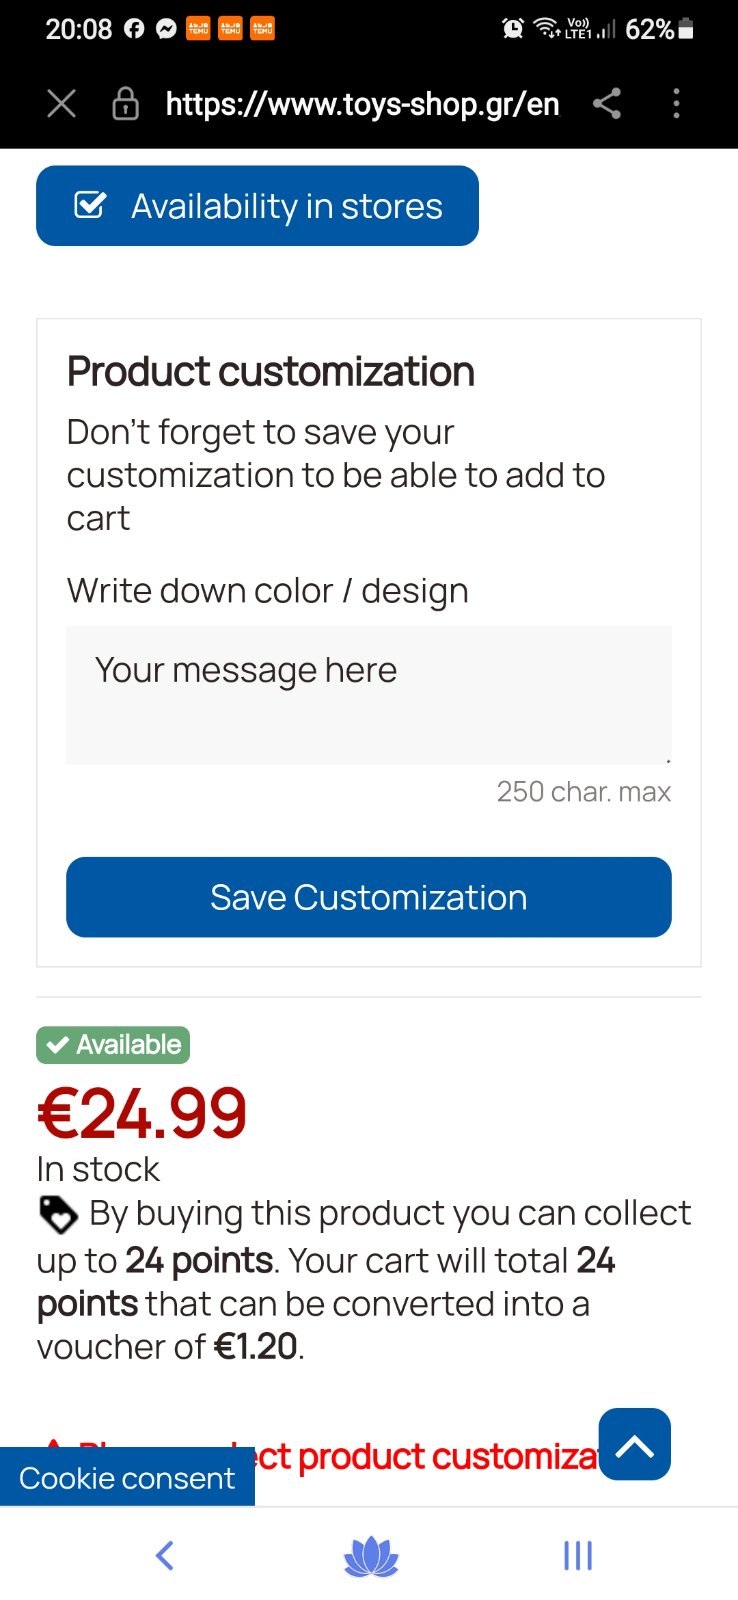
Task: Tap the loyalty points tag icon
Action: (x=58, y=1215)
